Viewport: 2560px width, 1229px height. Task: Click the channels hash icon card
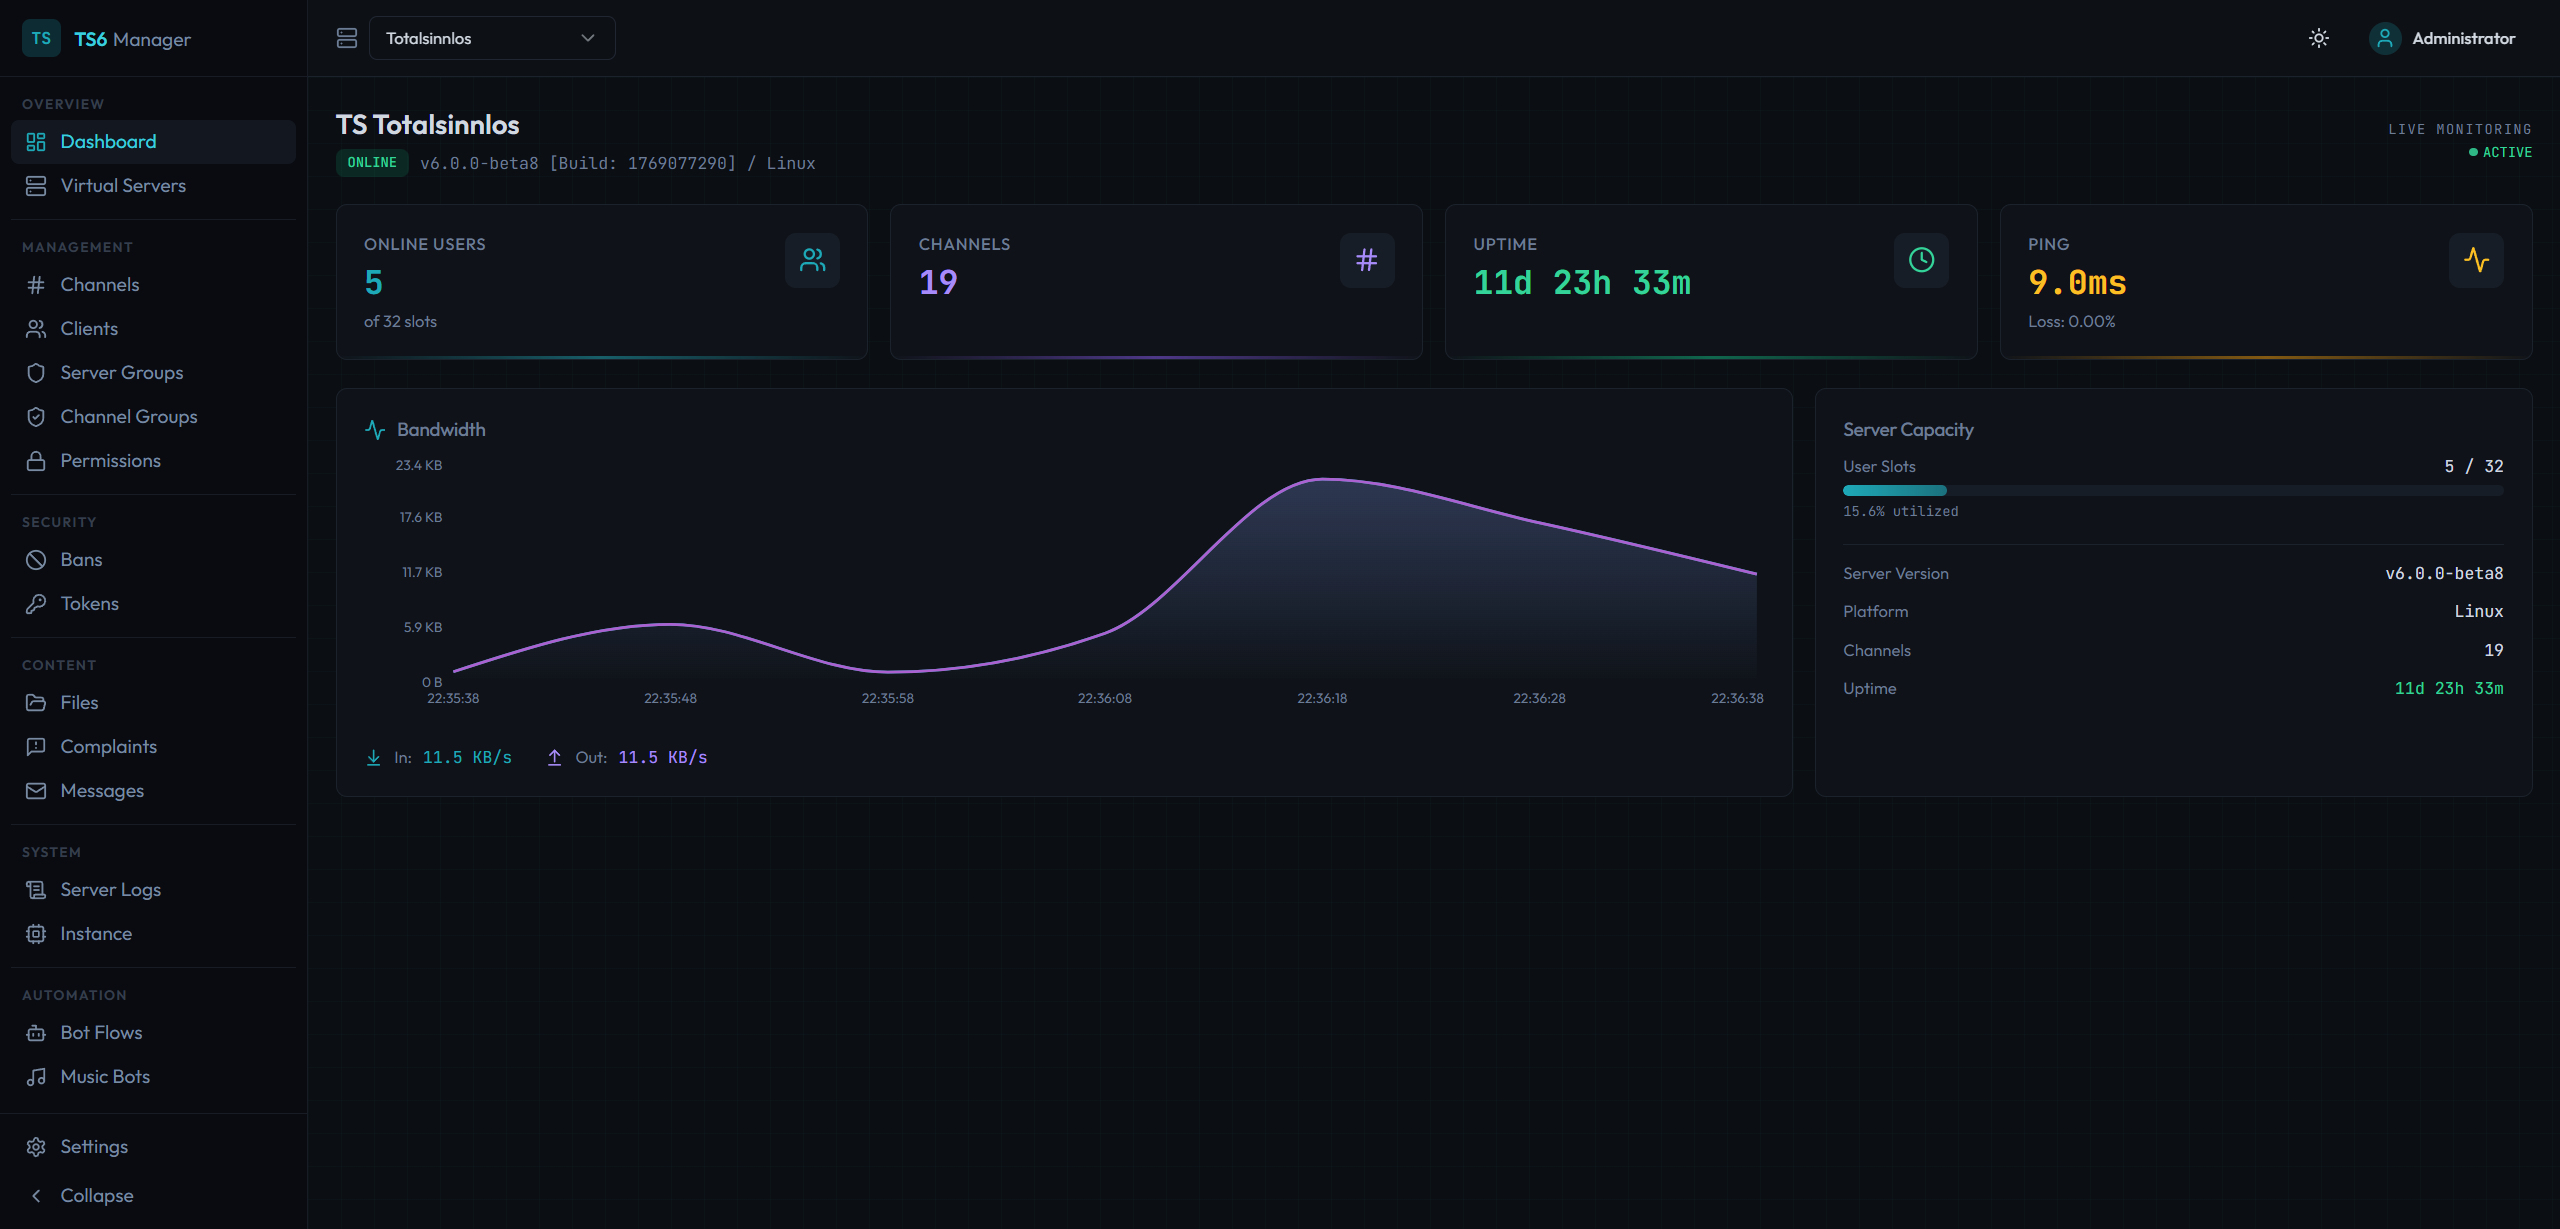pos(1366,260)
